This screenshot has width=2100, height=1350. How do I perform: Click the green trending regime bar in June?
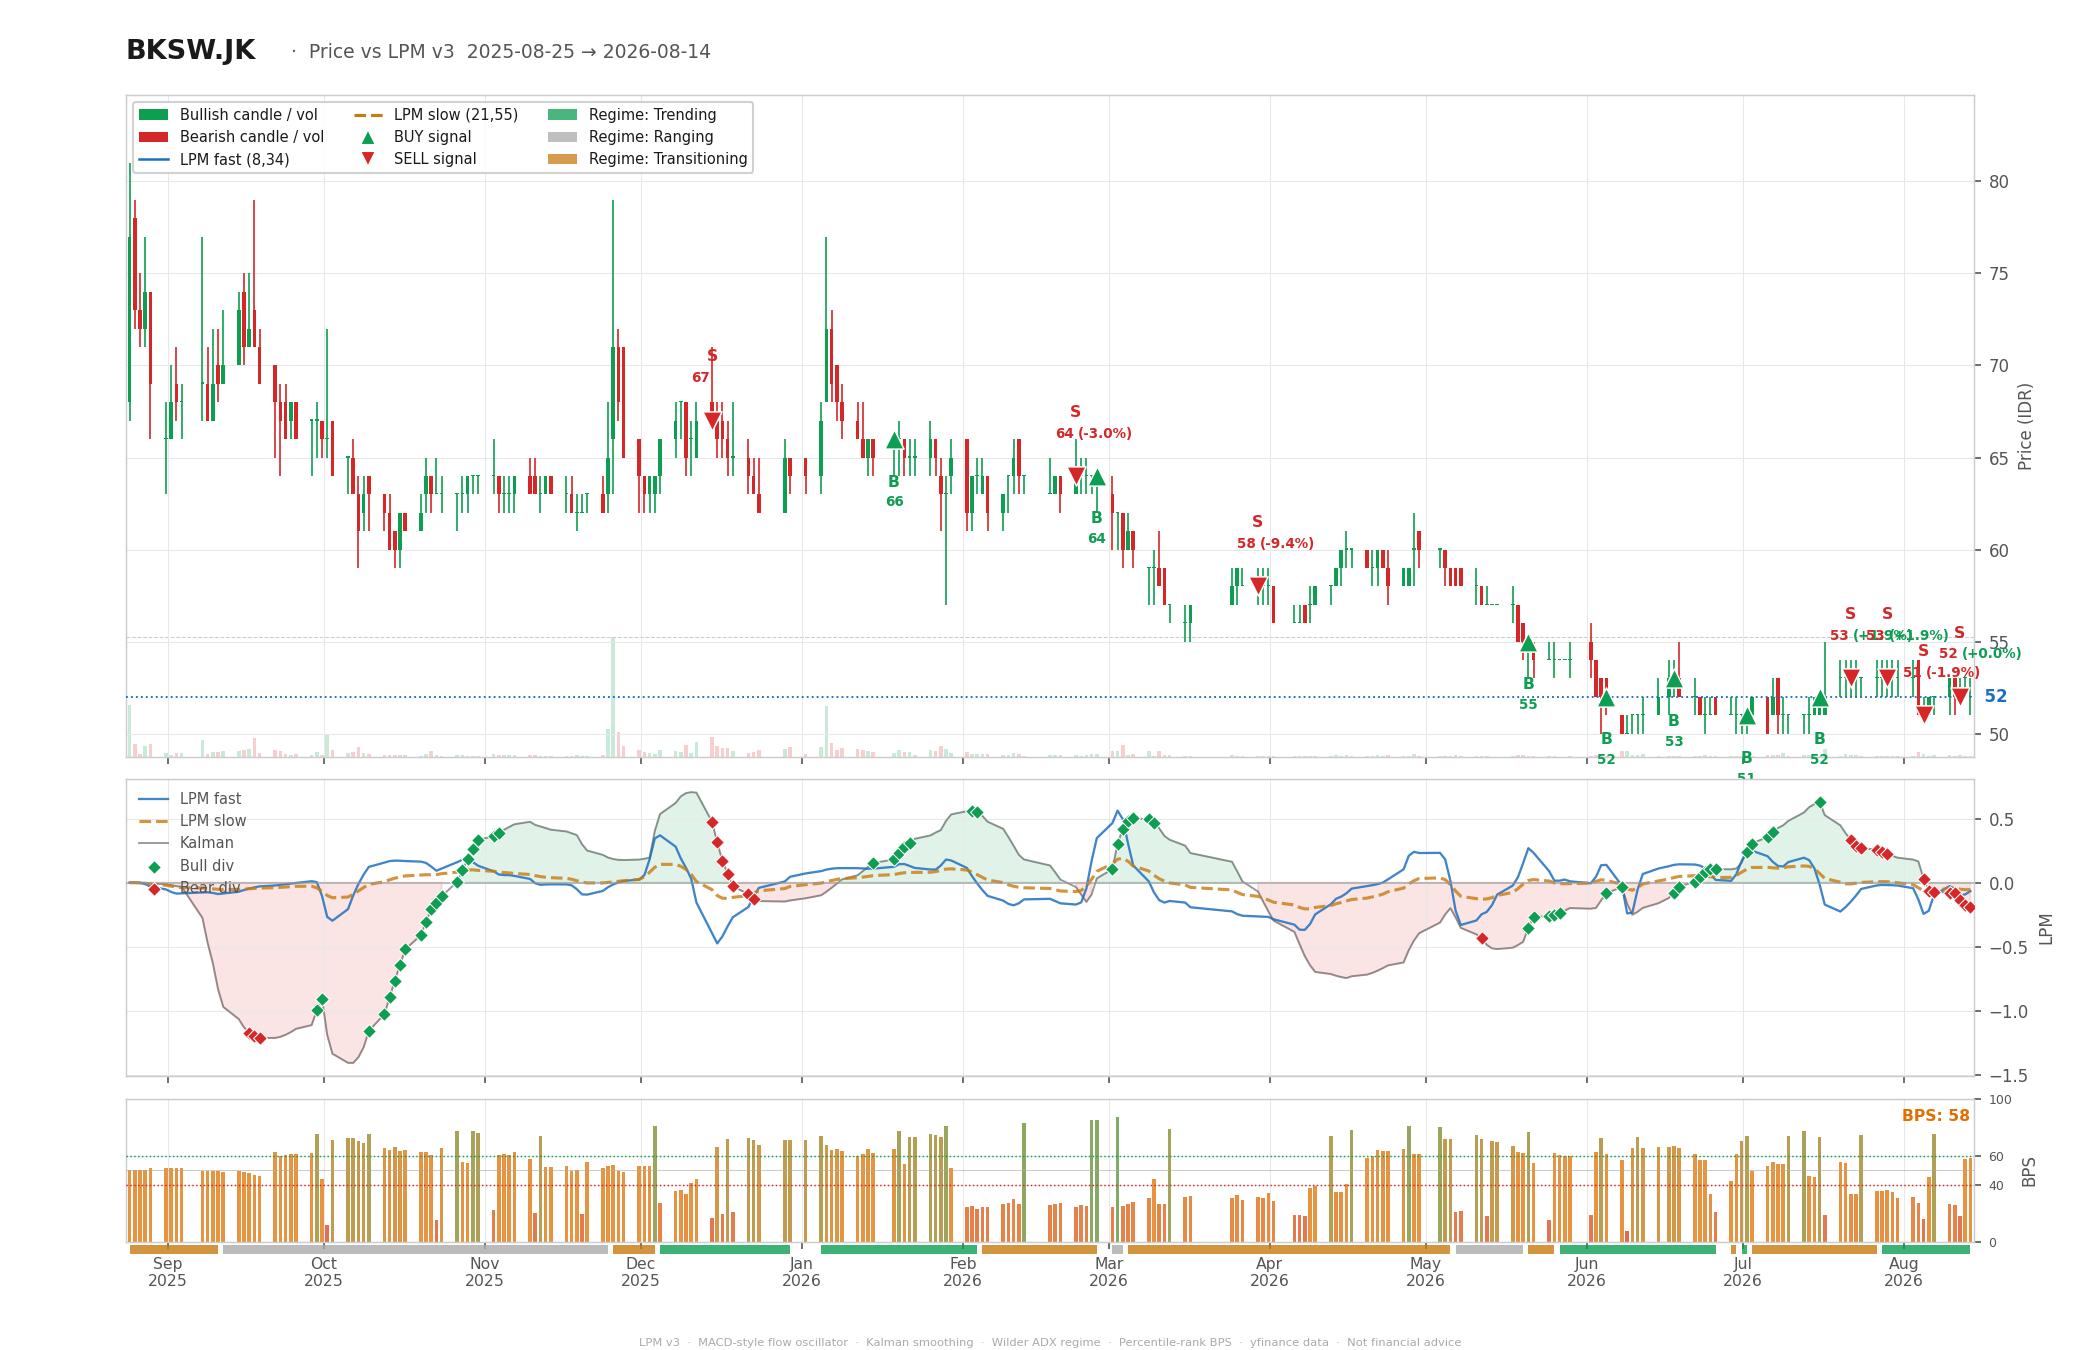point(1638,1249)
